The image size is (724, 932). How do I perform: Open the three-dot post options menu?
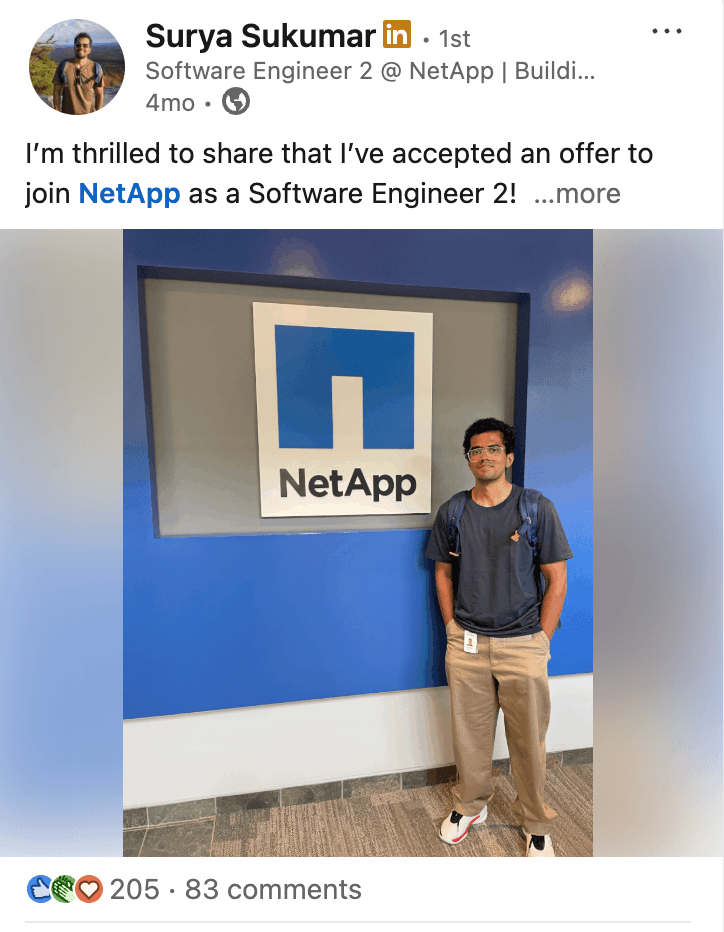666,32
